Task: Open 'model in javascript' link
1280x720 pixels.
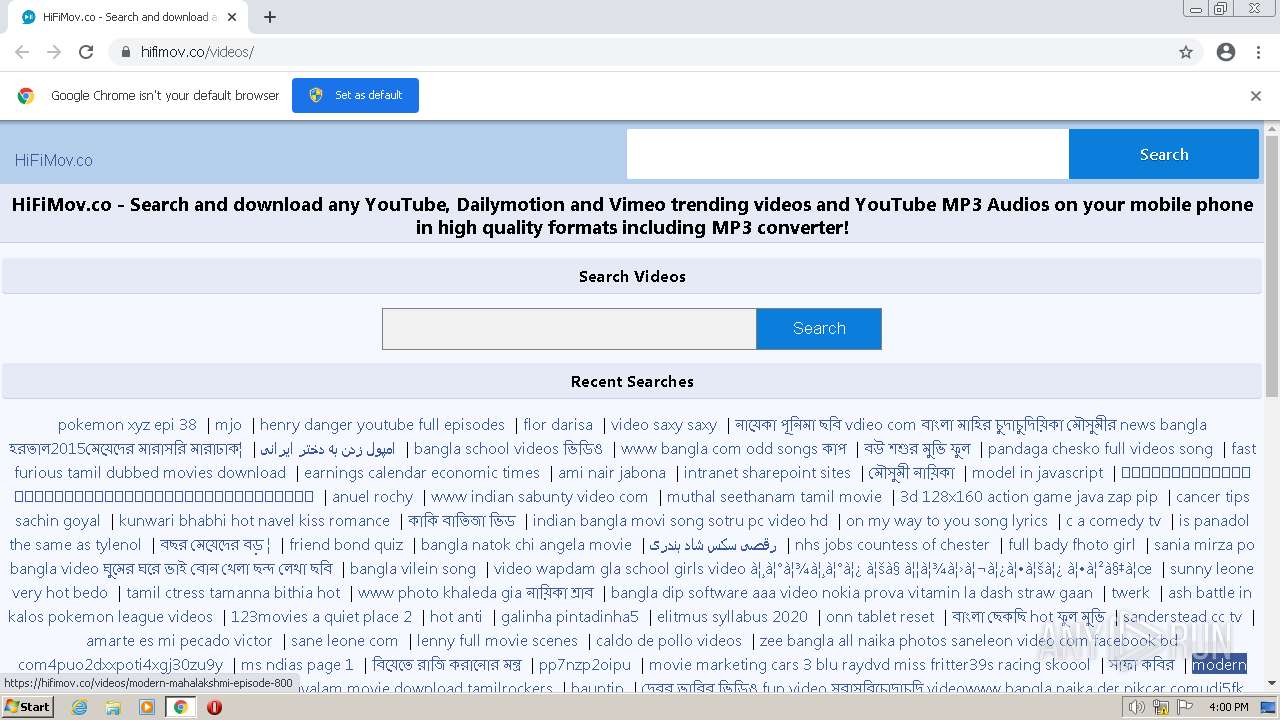Action: (x=1038, y=473)
